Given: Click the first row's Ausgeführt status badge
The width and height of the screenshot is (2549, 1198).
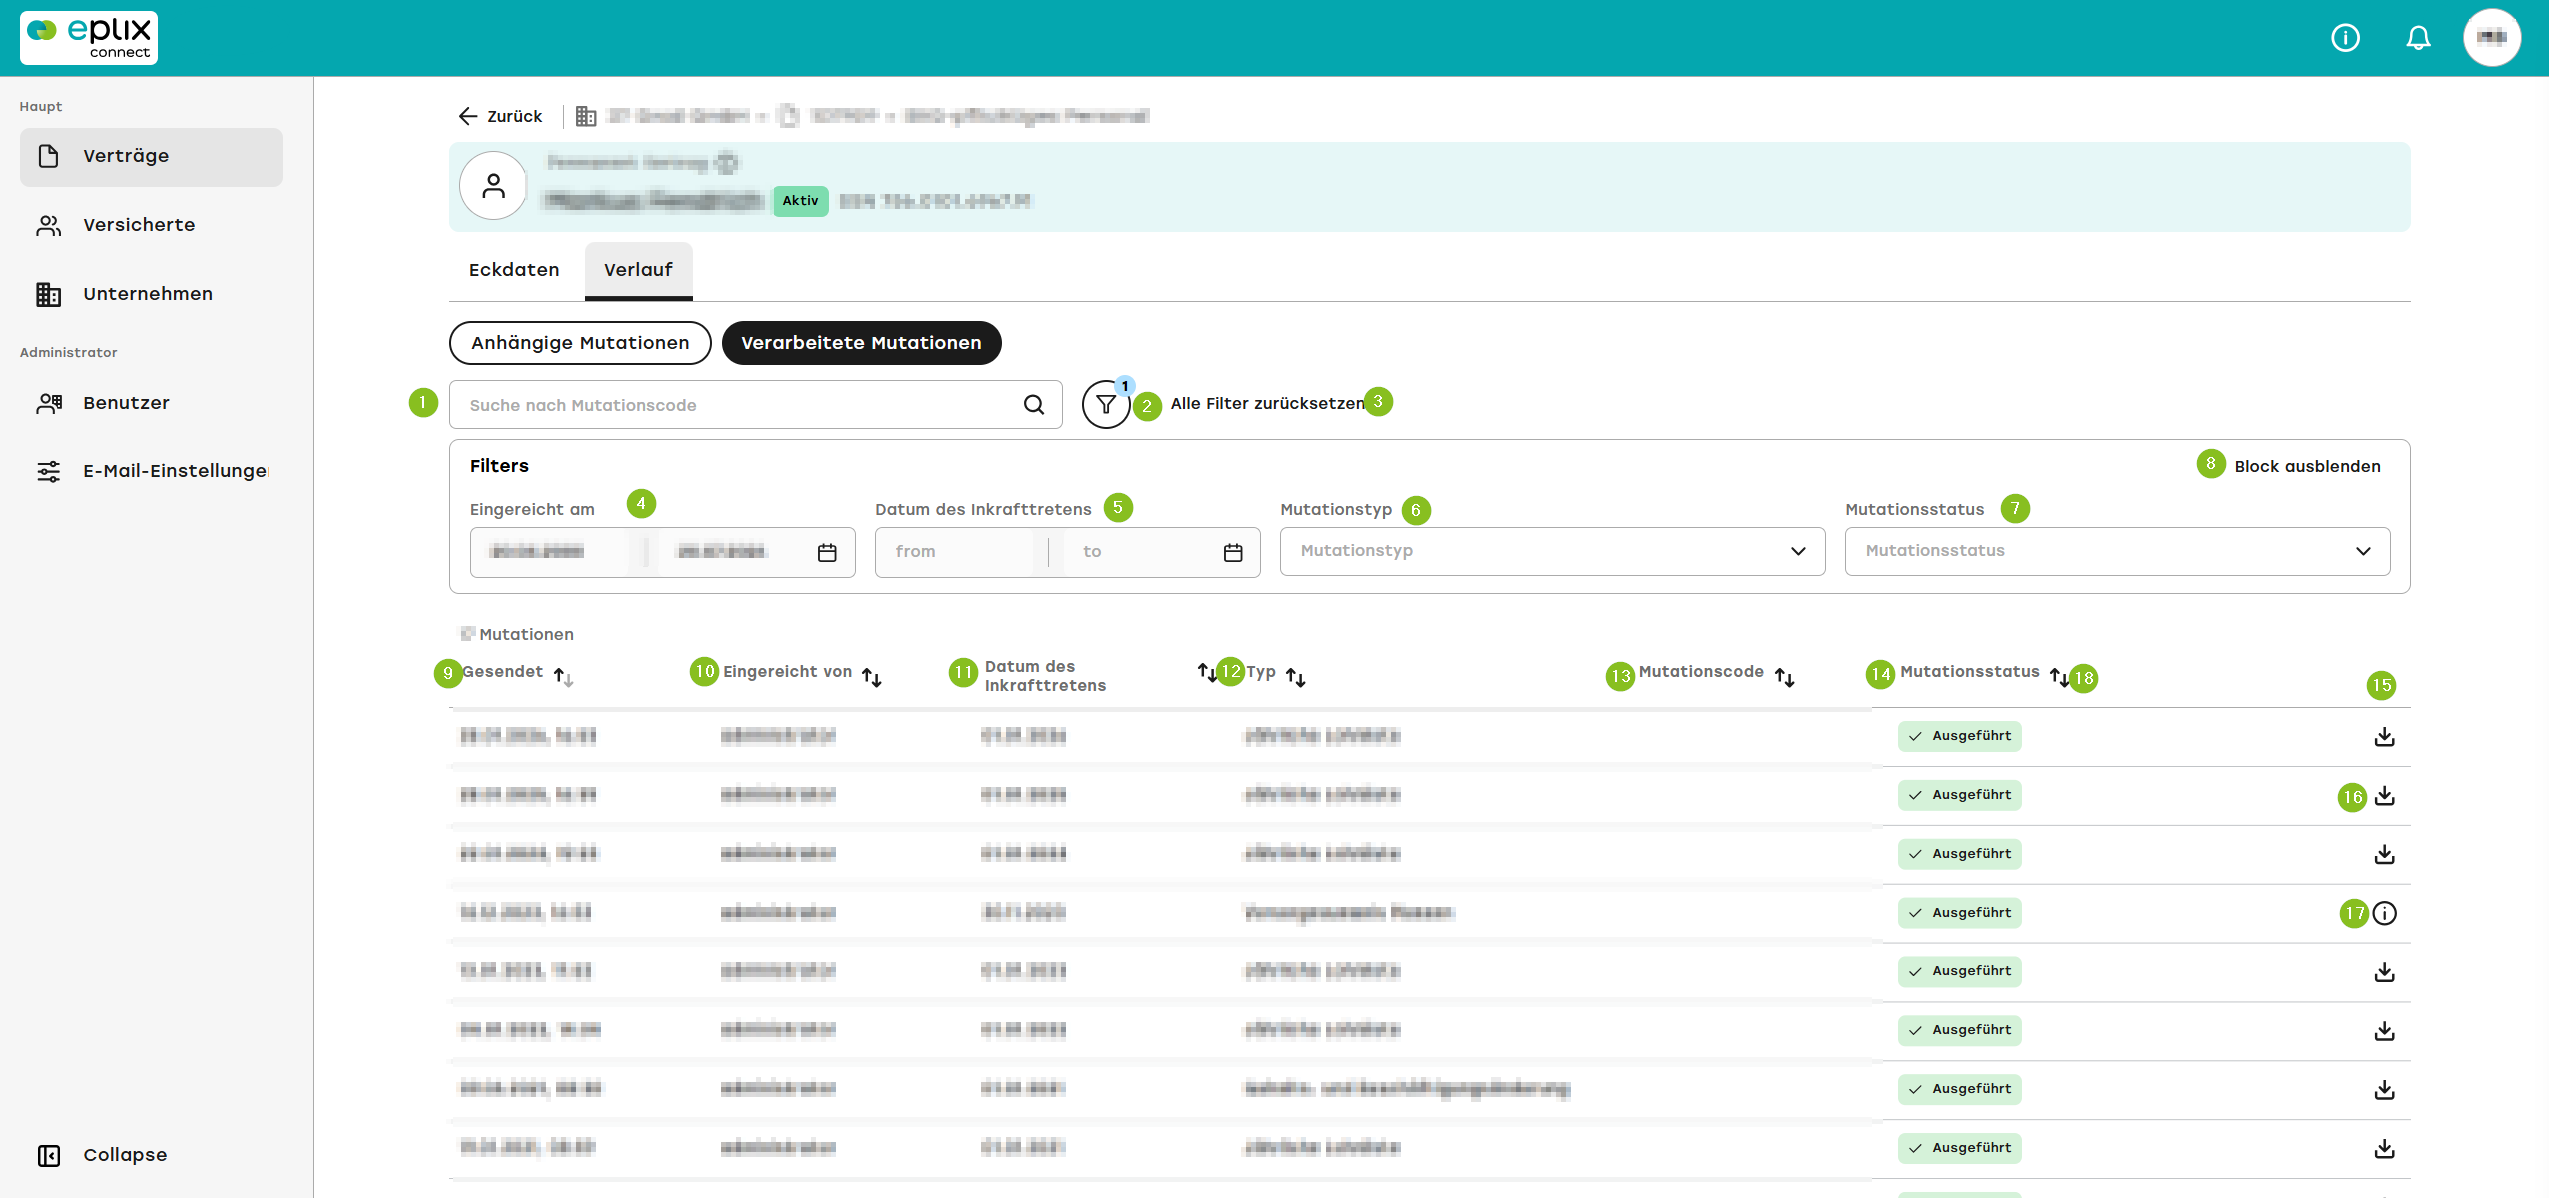Looking at the screenshot, I should [1959, 736].
